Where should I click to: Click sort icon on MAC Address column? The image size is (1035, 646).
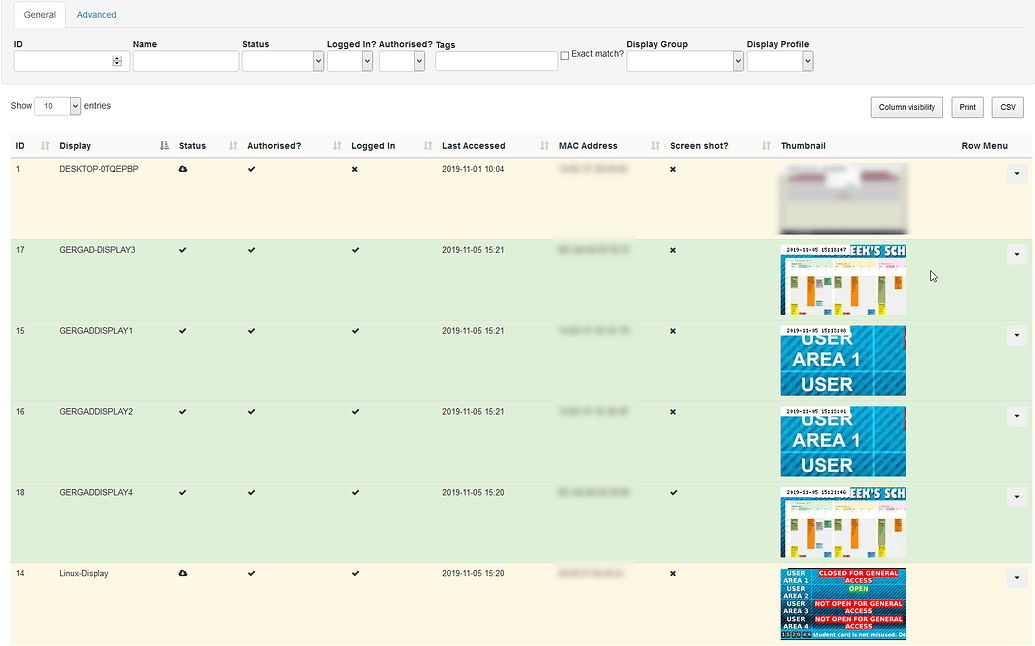655,146
